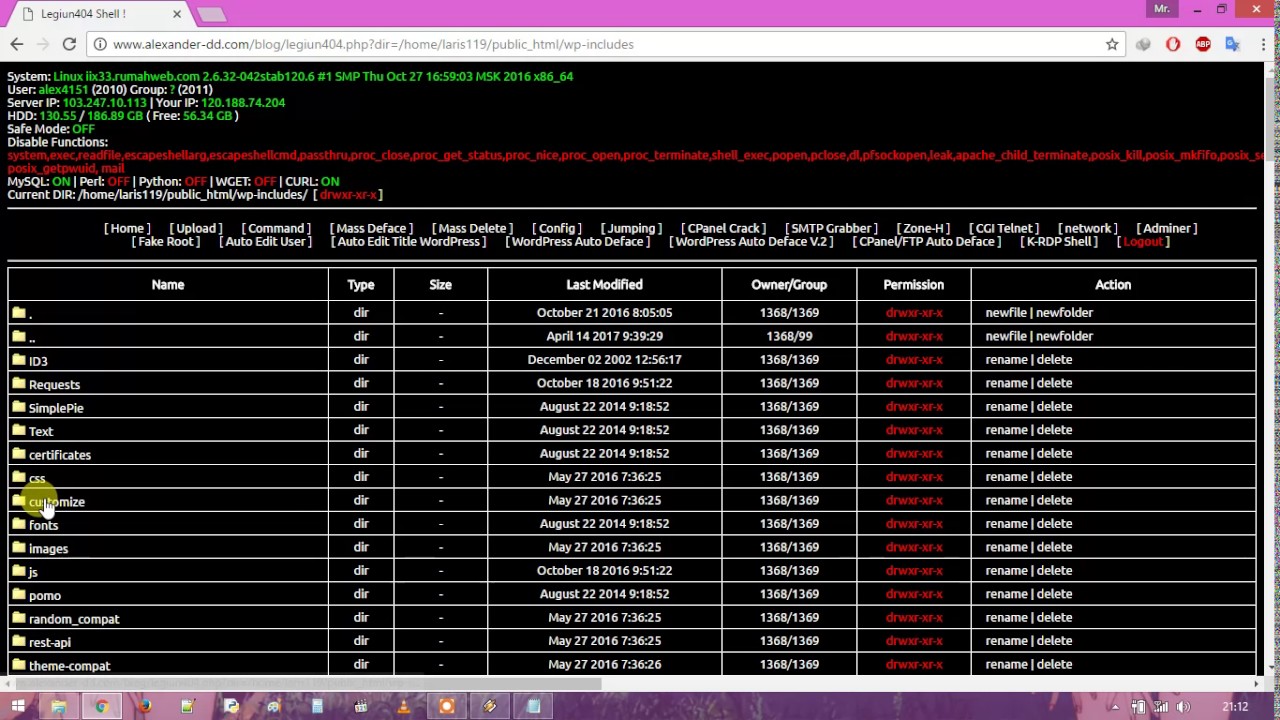Open the ID3 folder icon
The width and height of the screenshot is (1280, 720).
tap(19, 360)
